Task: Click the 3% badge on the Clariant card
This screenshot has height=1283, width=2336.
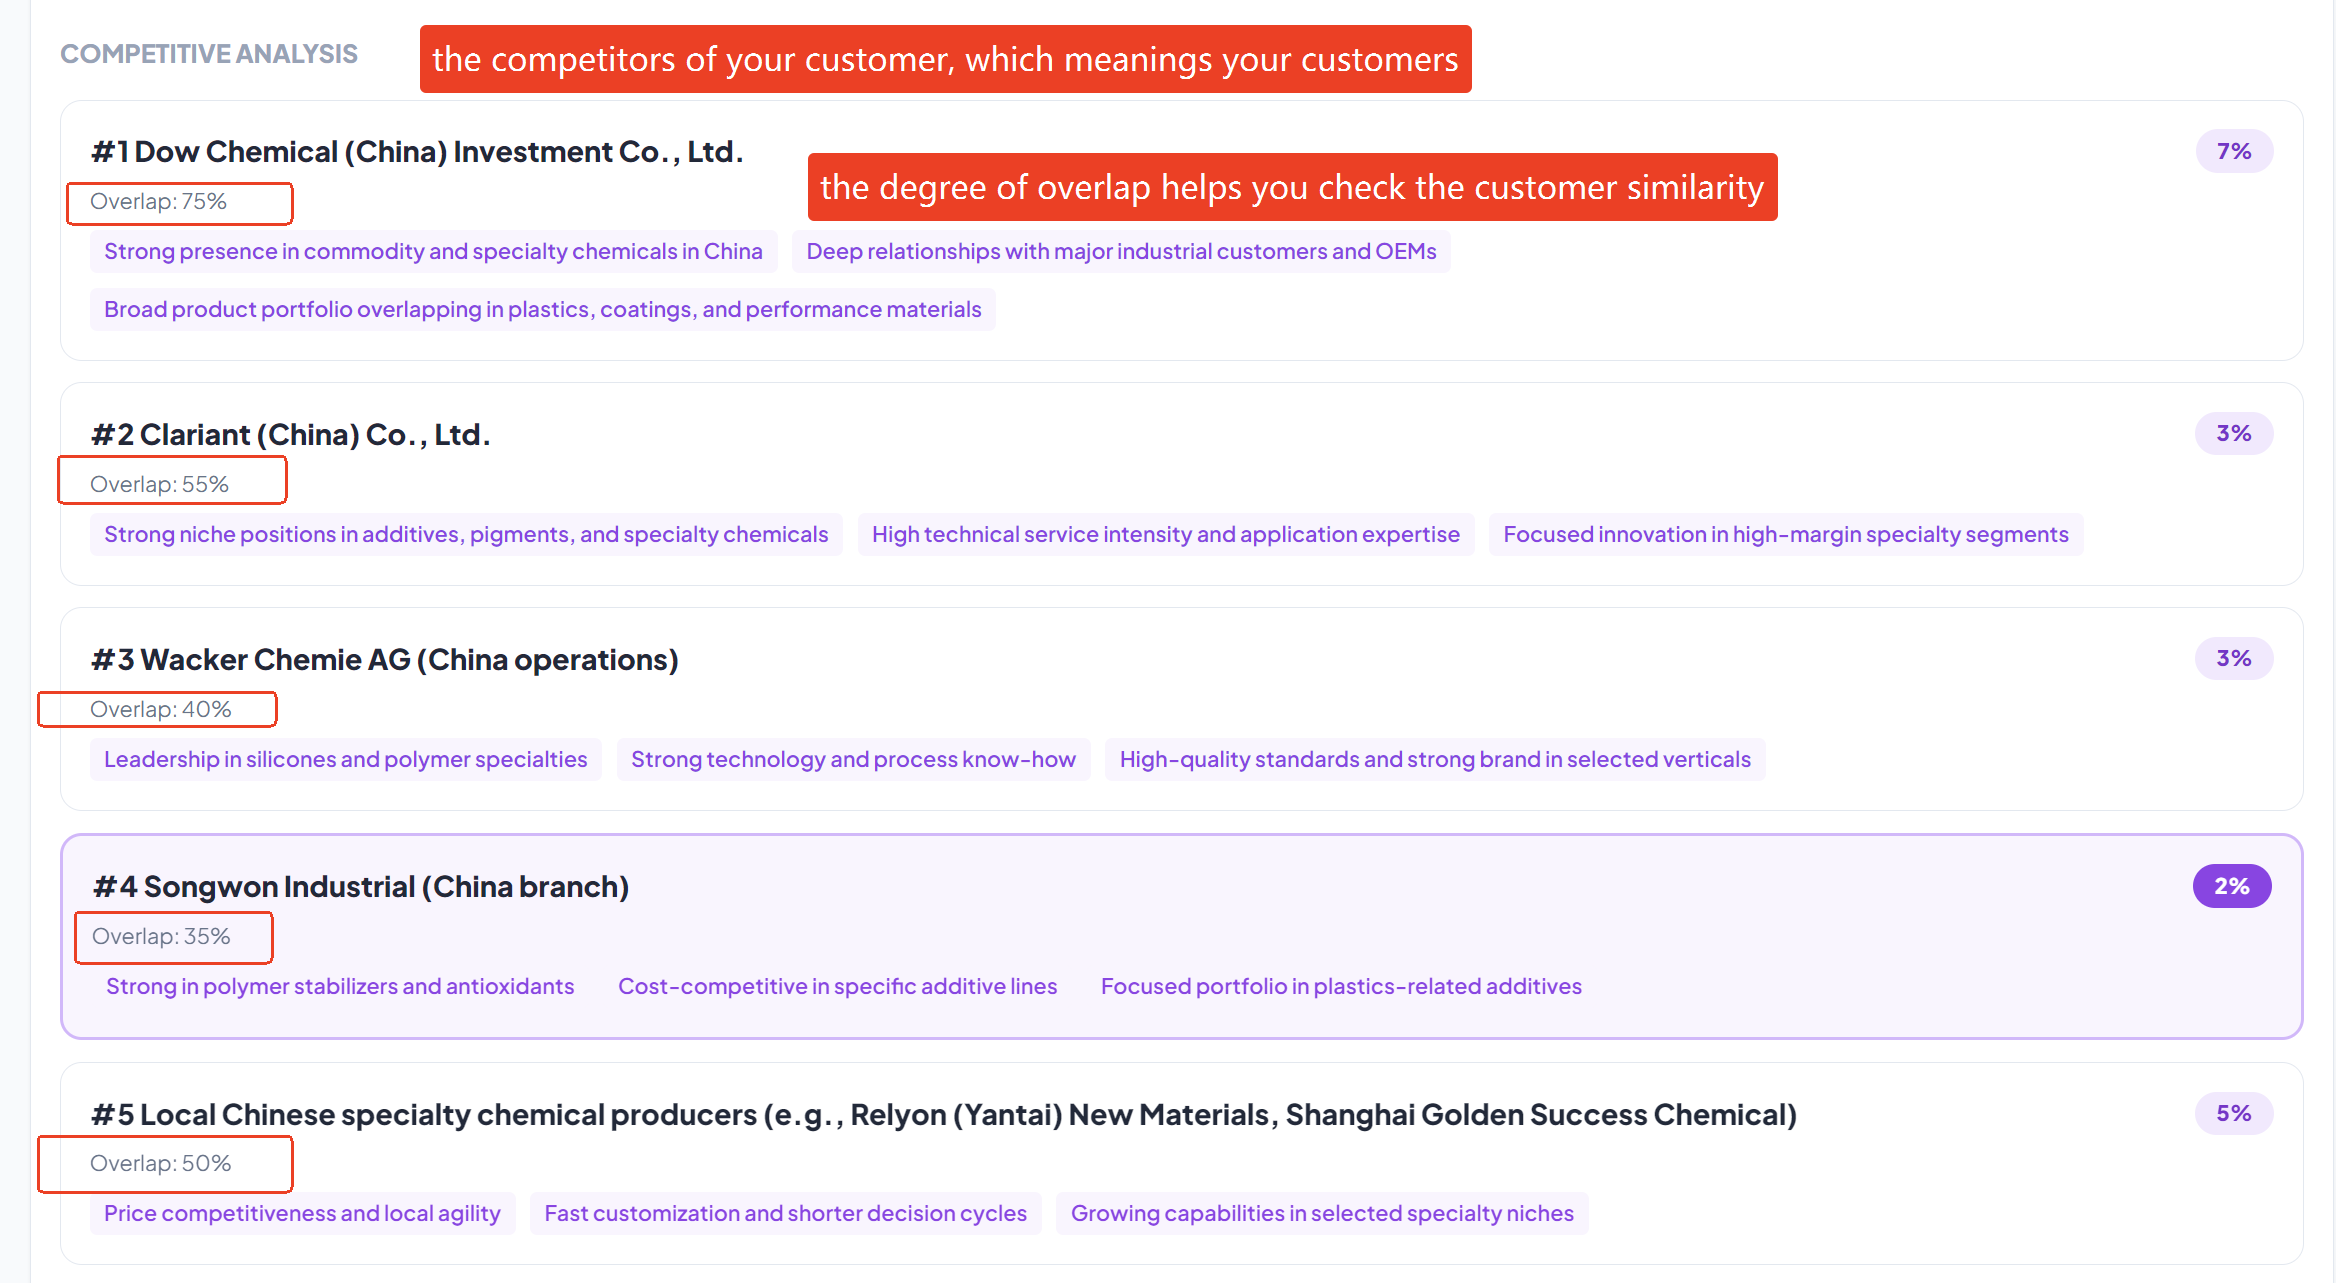Action: point(2234,434)
